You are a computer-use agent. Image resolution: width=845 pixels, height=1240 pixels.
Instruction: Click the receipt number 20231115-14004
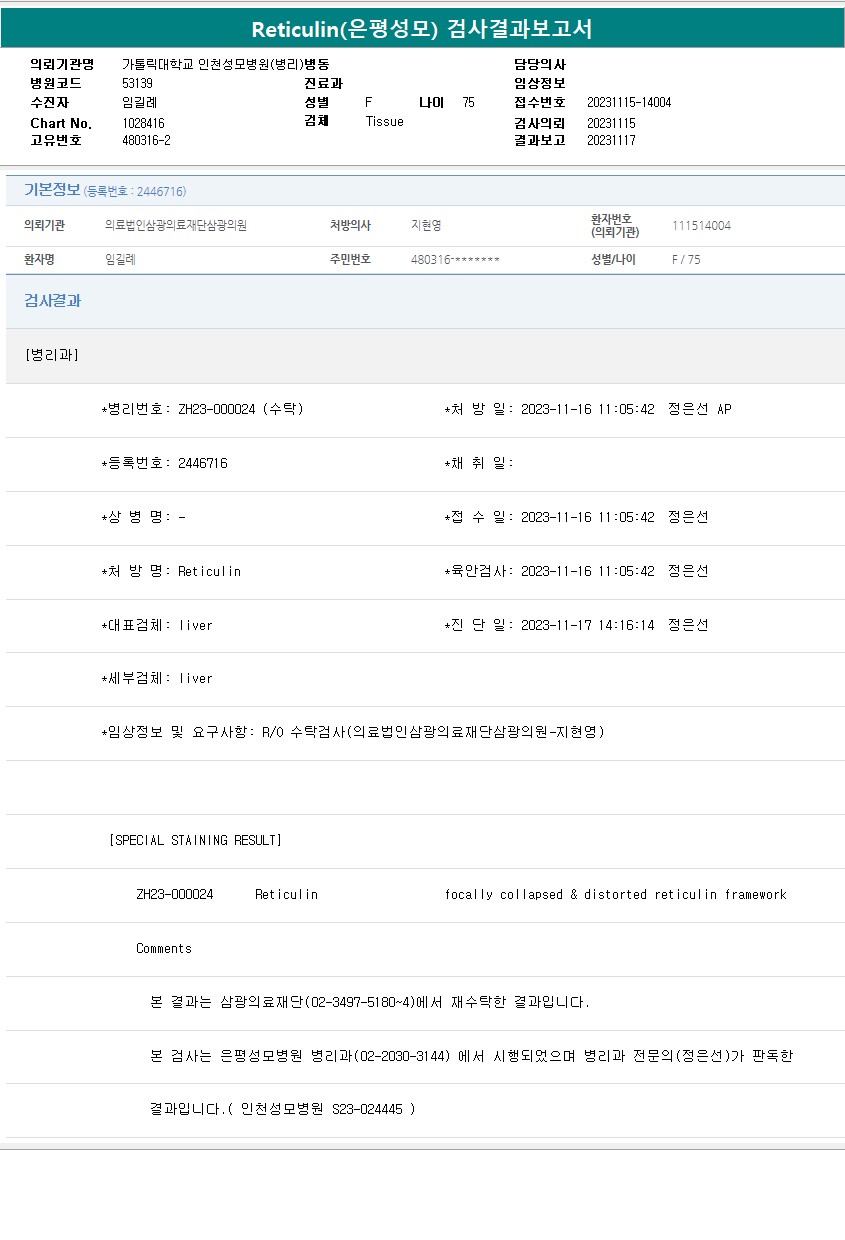click(x=628, y=103)
